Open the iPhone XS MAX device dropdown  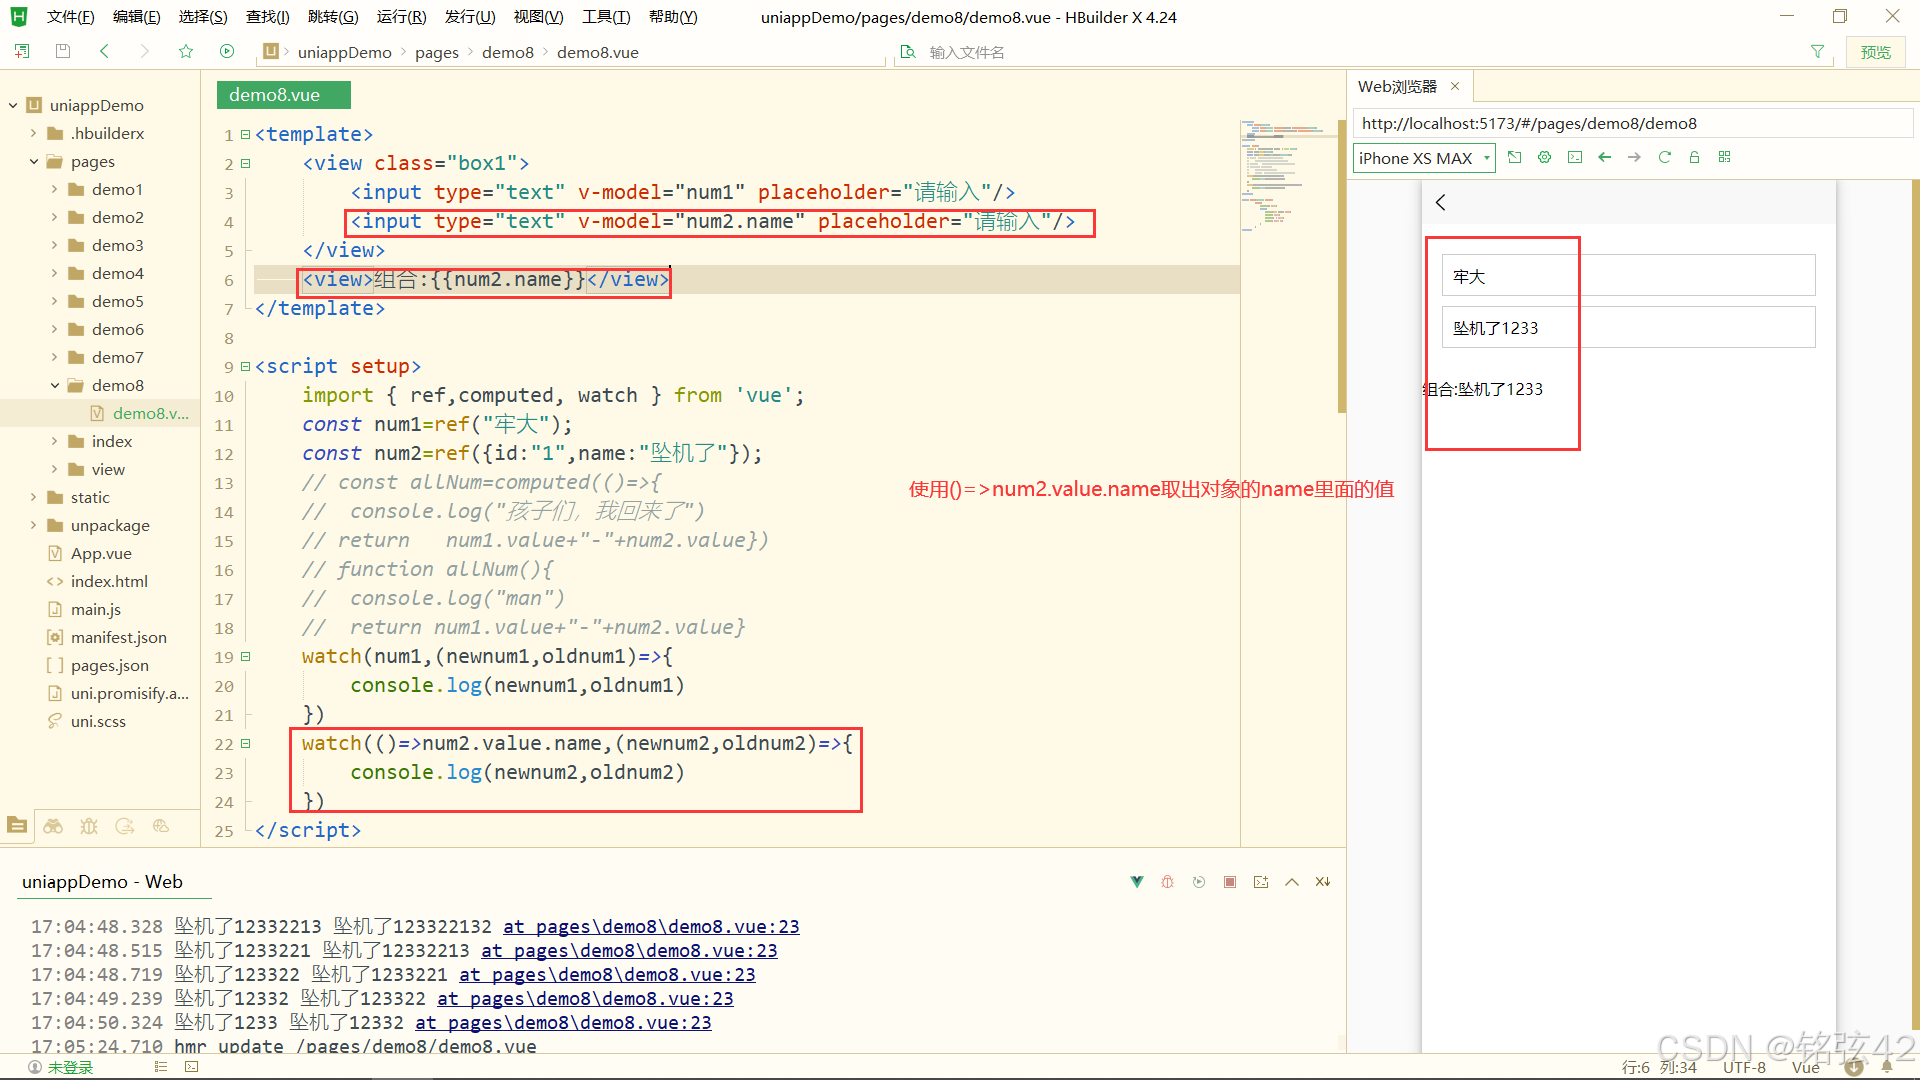click(x=1423, y=158)
